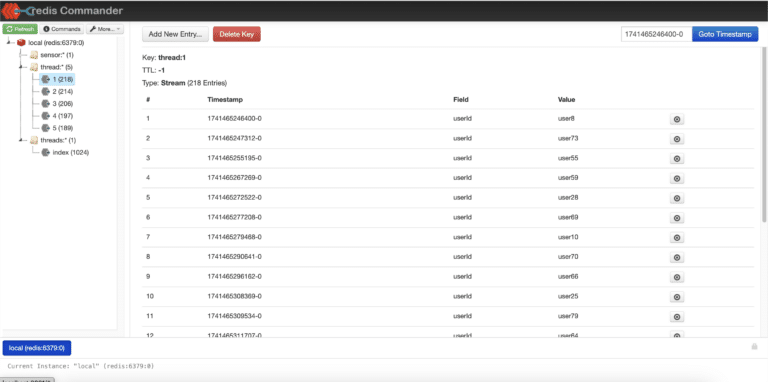This screenshot has height=382, width=768.
Task: Click the Type: Stream (218 Entries) text
Action: pyautogui.click(x=185, y=83)
